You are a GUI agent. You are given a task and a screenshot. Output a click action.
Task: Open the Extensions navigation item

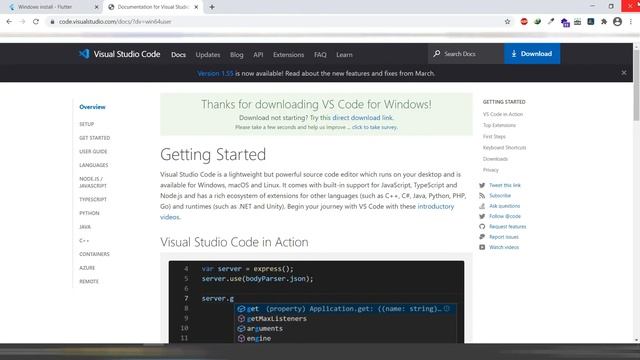click(x=289, y=55)
